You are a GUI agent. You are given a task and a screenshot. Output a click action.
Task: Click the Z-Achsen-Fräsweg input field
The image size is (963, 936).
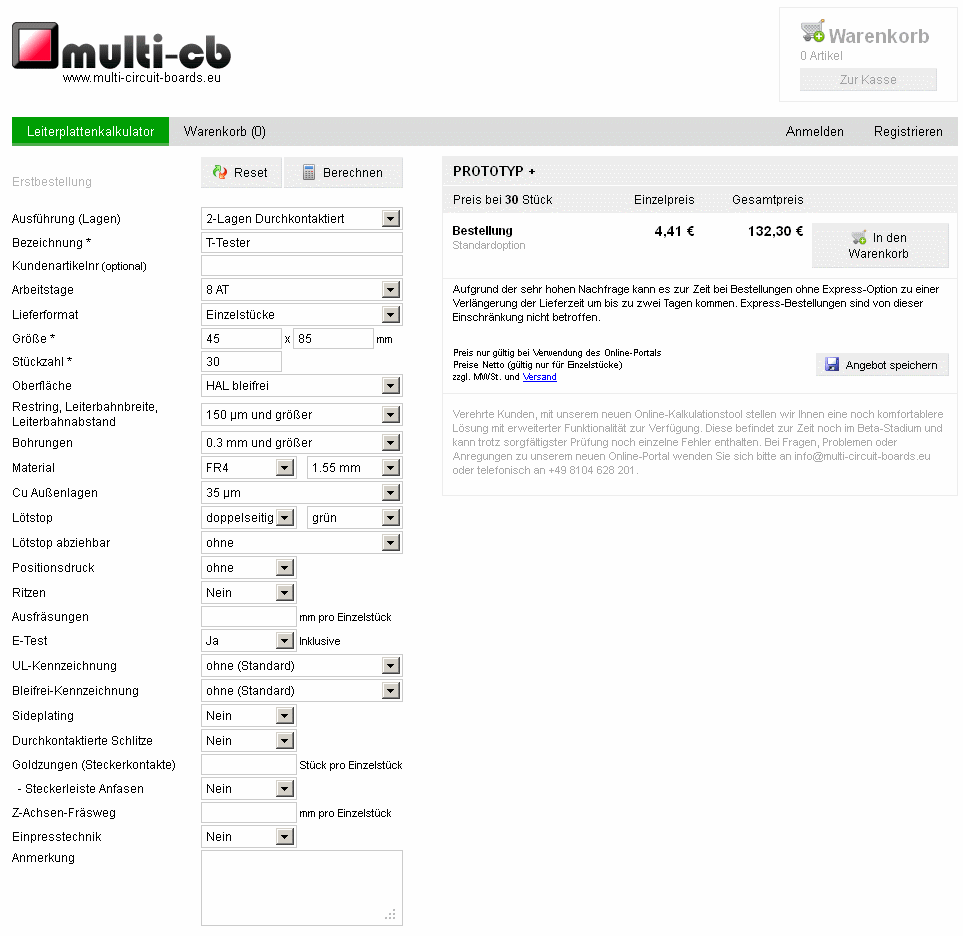[249, 813]
